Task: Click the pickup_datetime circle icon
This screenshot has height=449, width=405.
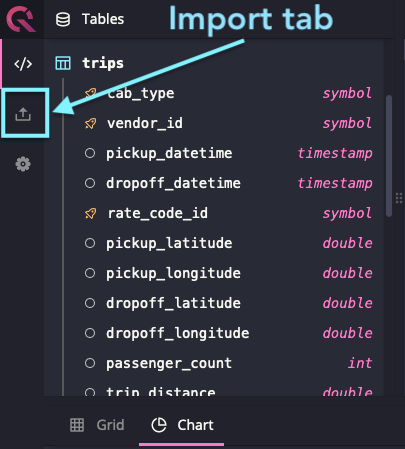Action: [90, 153]
